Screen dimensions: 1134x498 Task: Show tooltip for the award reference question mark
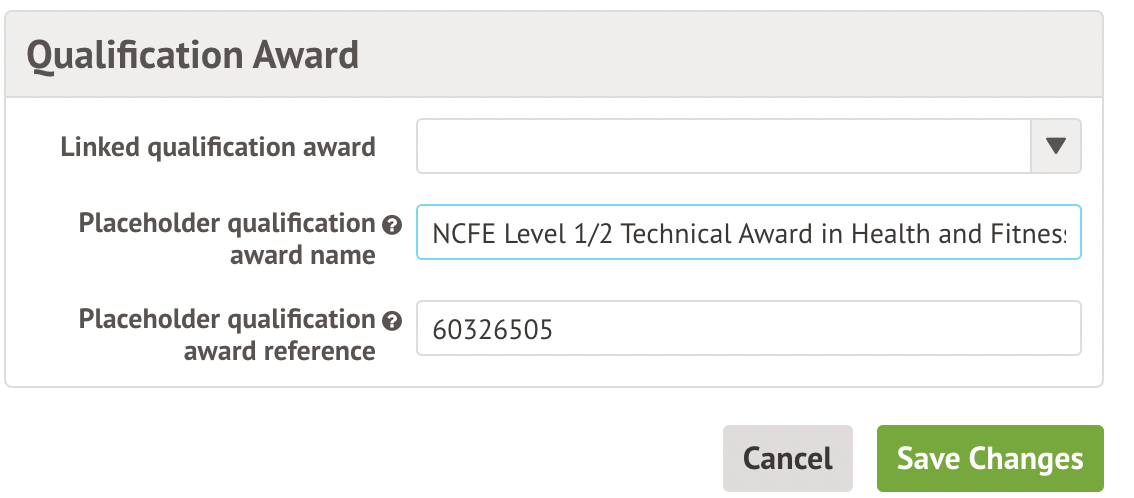(x=392, y=320)
